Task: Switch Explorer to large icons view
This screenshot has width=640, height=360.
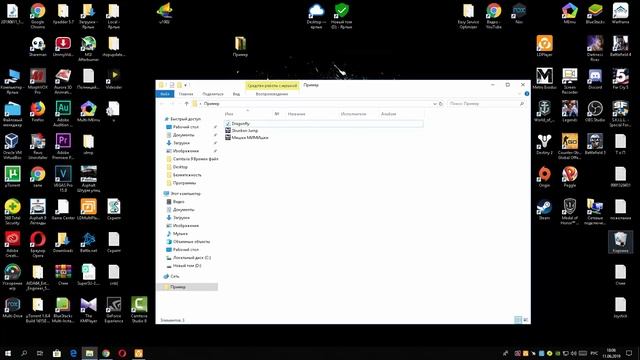Action: click(525, 320)
